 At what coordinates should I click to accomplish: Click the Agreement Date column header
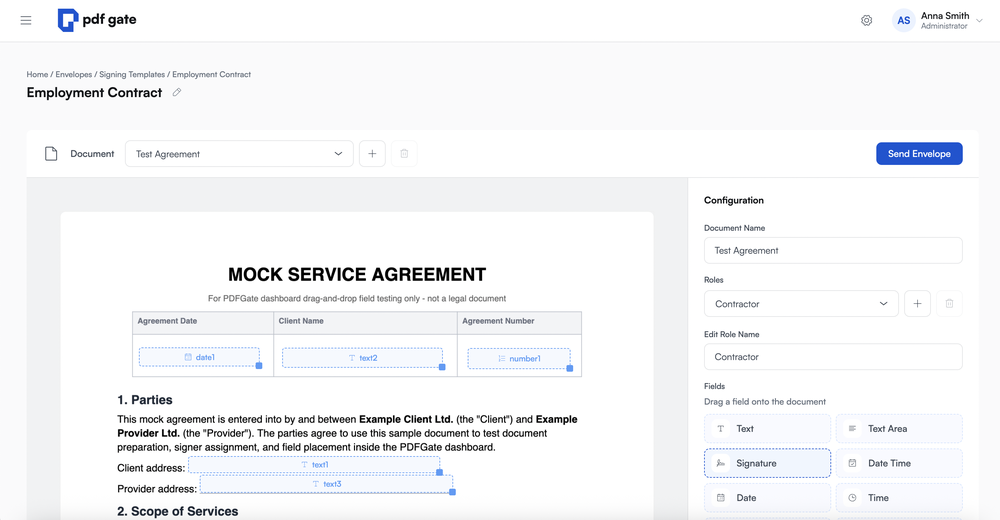(x=167, y=321)
